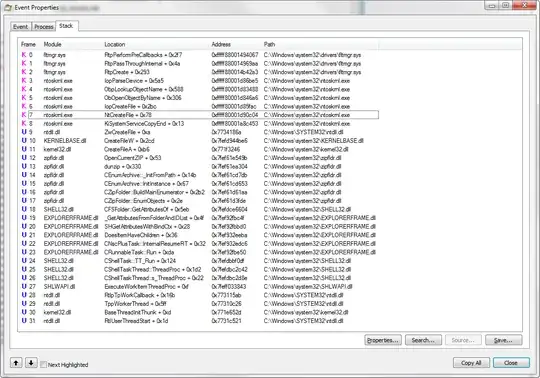Select the CRunnableTask::Run location
This screenshot has width=540, height=378.
139,252
